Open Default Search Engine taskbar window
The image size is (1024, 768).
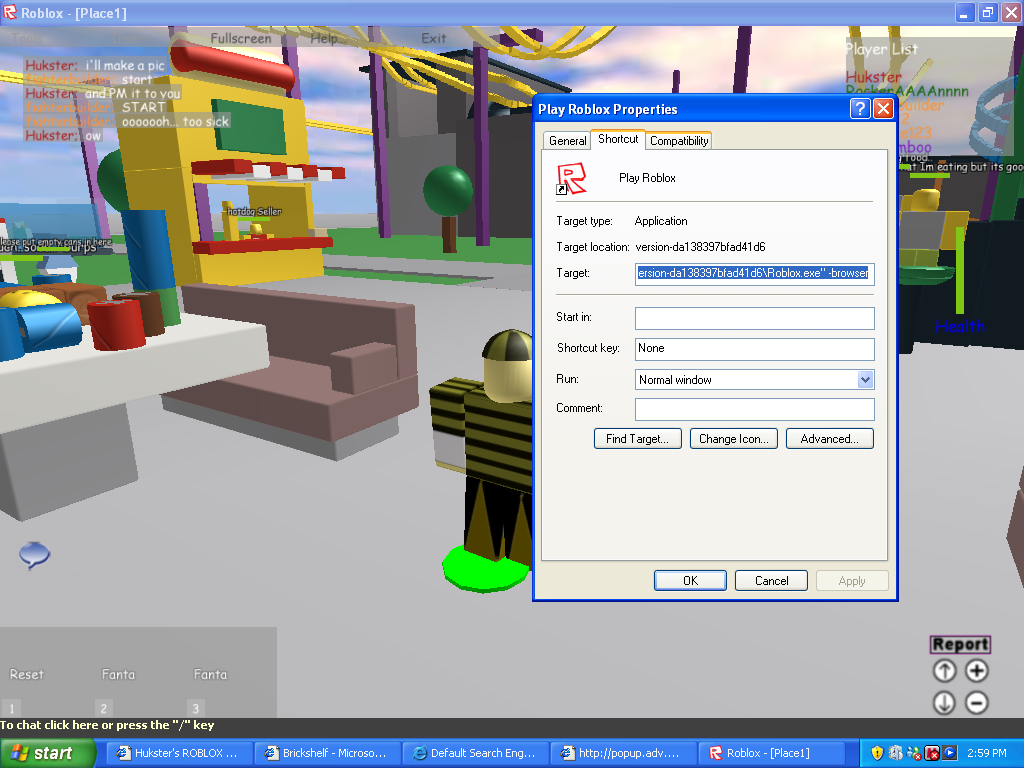point(475,753)
